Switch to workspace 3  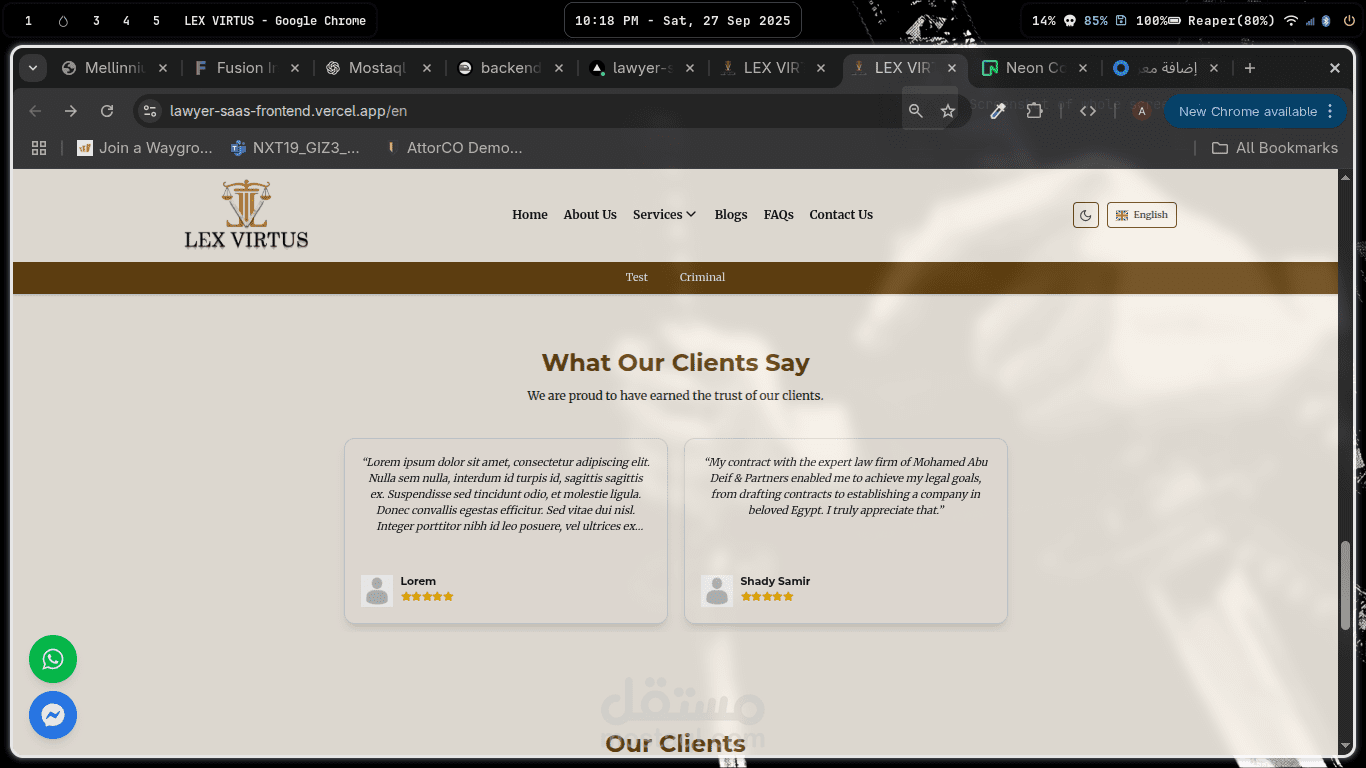tap(96, 20)
